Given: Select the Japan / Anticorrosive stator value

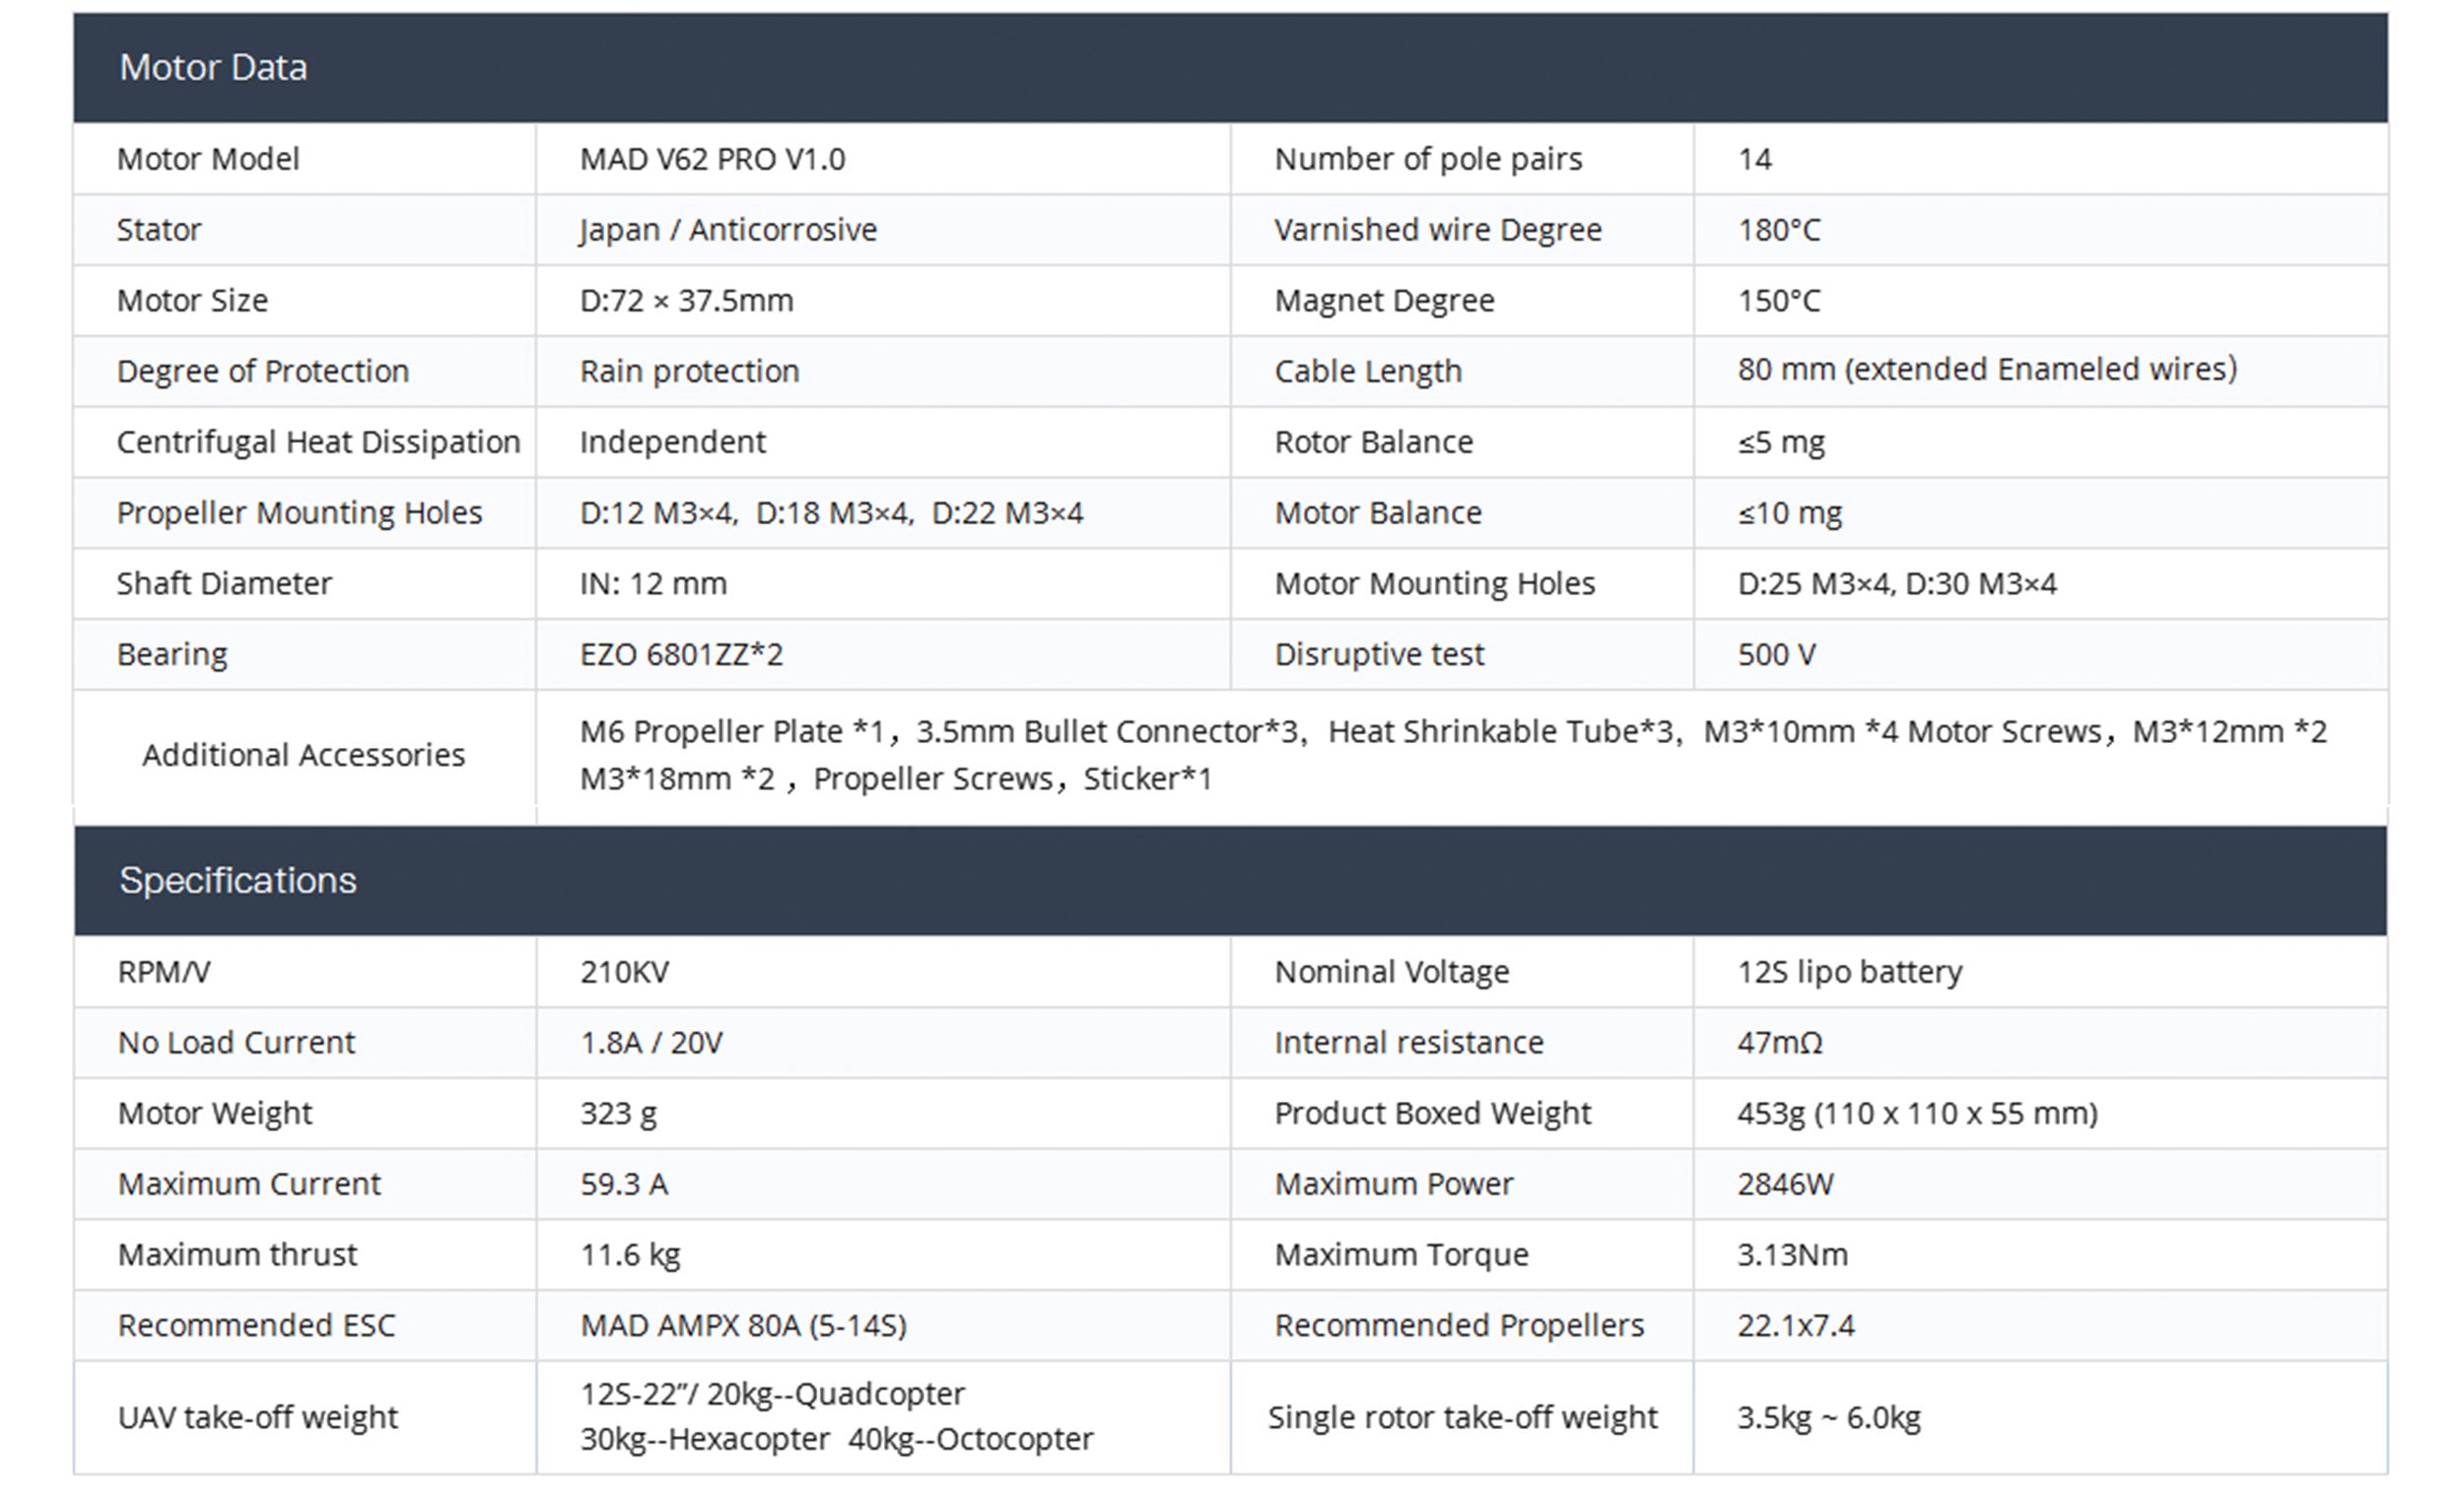Looking at the screenshot, I should (728, 230).
